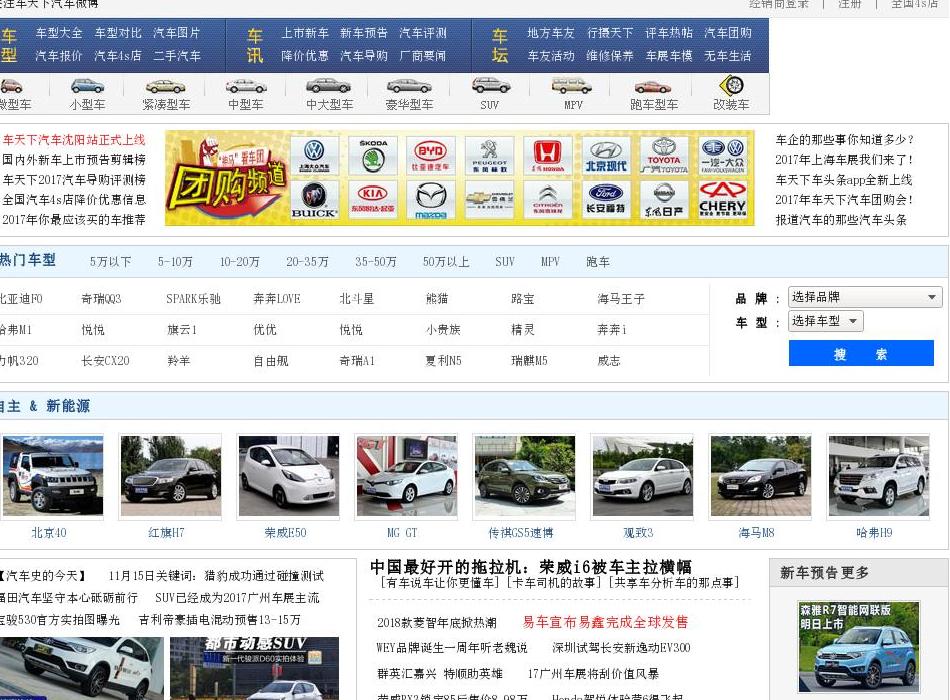Open the 20-35万 price tab
Screen dimensions: 950x700
point(307,262)
